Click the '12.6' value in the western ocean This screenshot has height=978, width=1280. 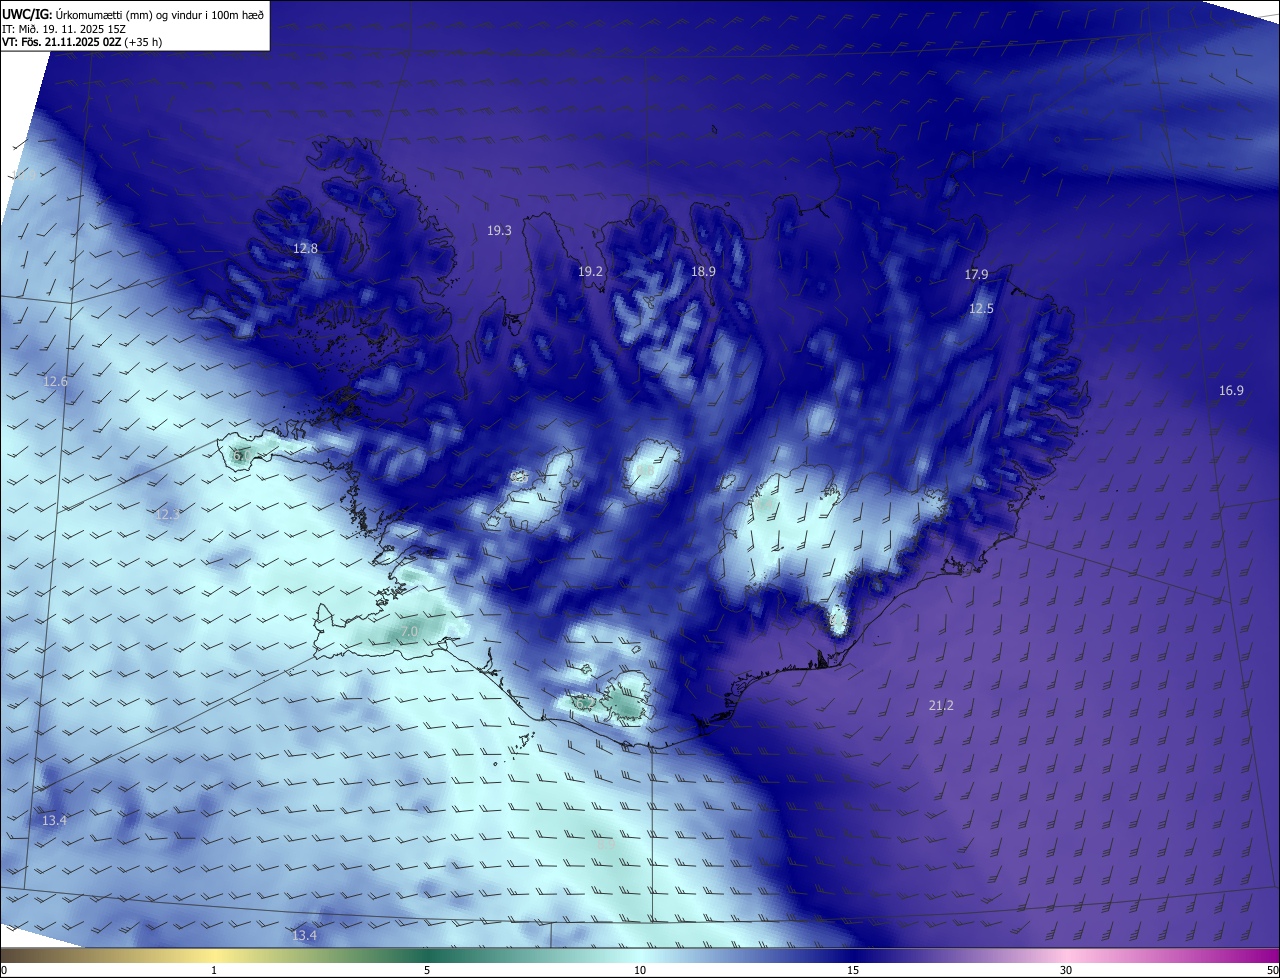[55, 381]
